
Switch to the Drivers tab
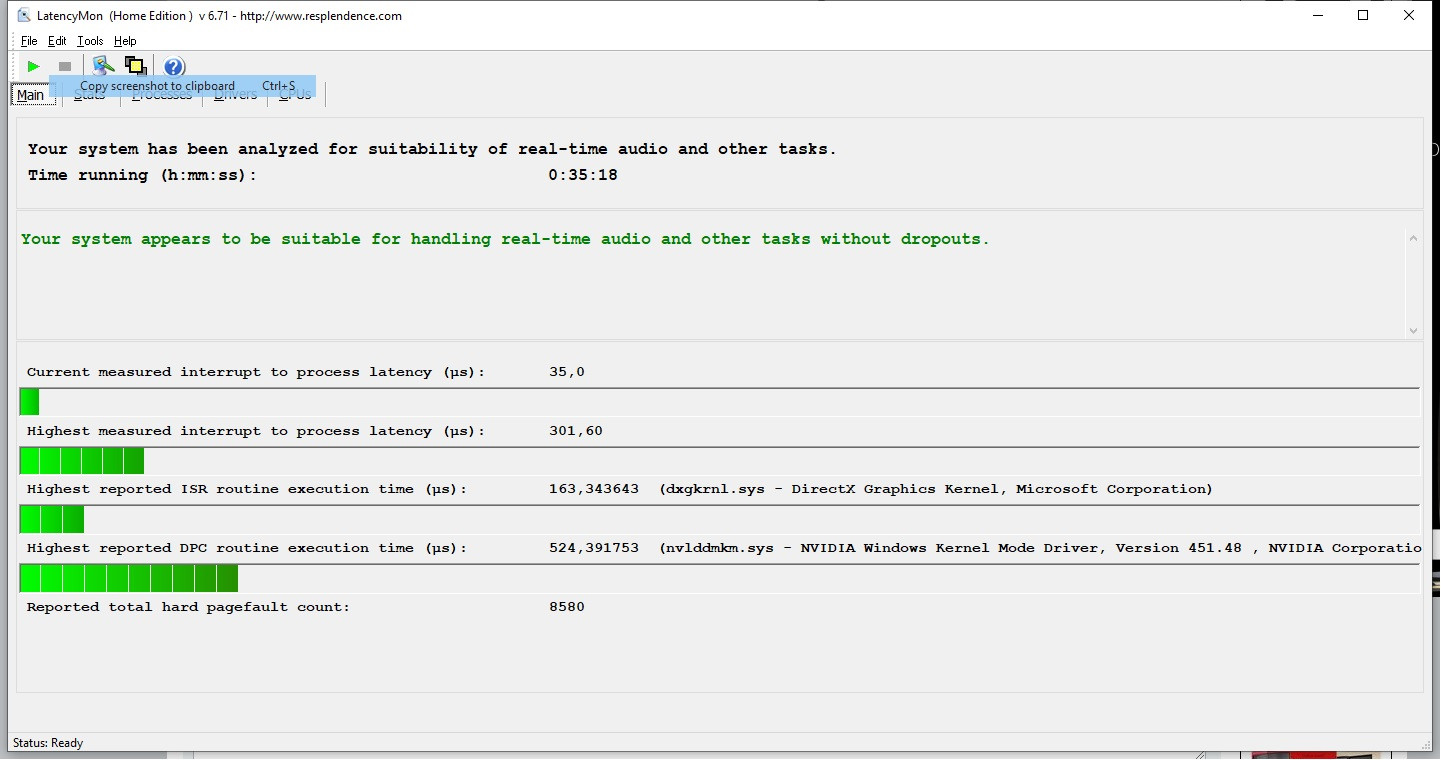pos(235,97)
